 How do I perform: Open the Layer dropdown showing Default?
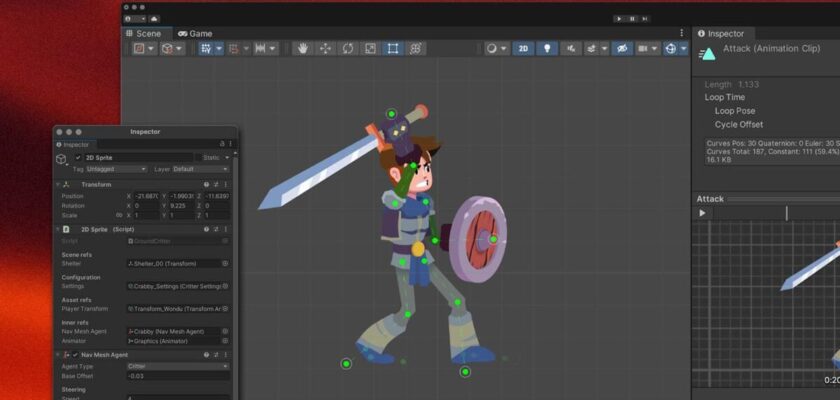[x=200, y=169]
